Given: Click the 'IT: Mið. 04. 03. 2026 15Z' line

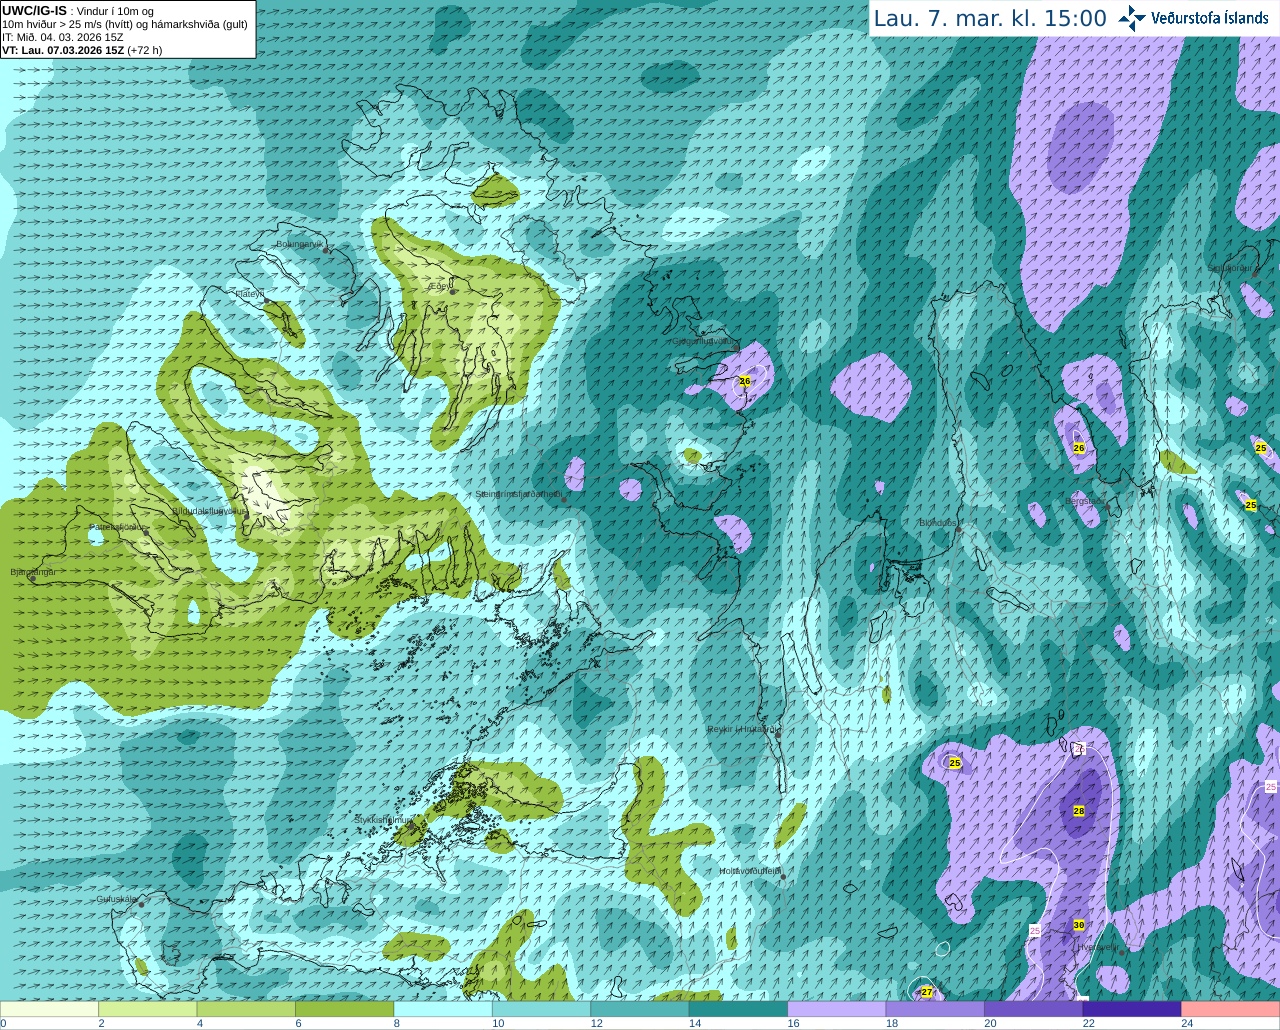Looking at the screenshot, I should [x=63, y=37].
